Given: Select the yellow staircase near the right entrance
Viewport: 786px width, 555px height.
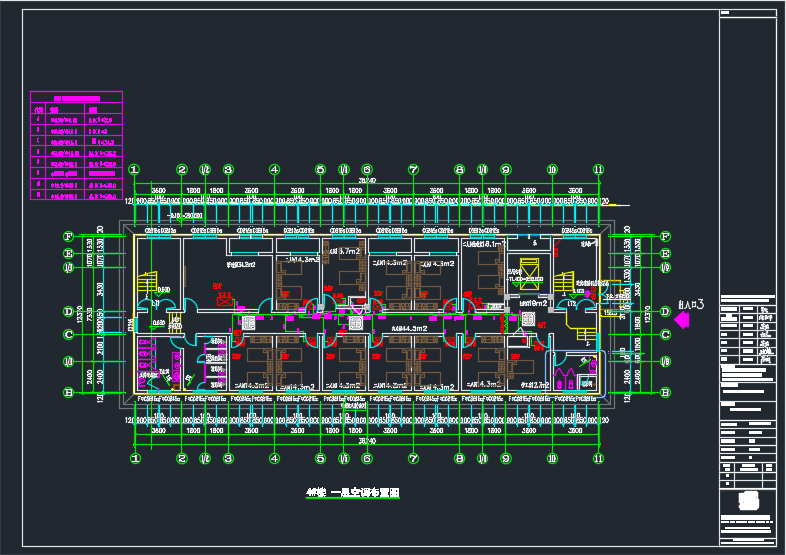Looking at the screenshot, I should pos(565,283).
